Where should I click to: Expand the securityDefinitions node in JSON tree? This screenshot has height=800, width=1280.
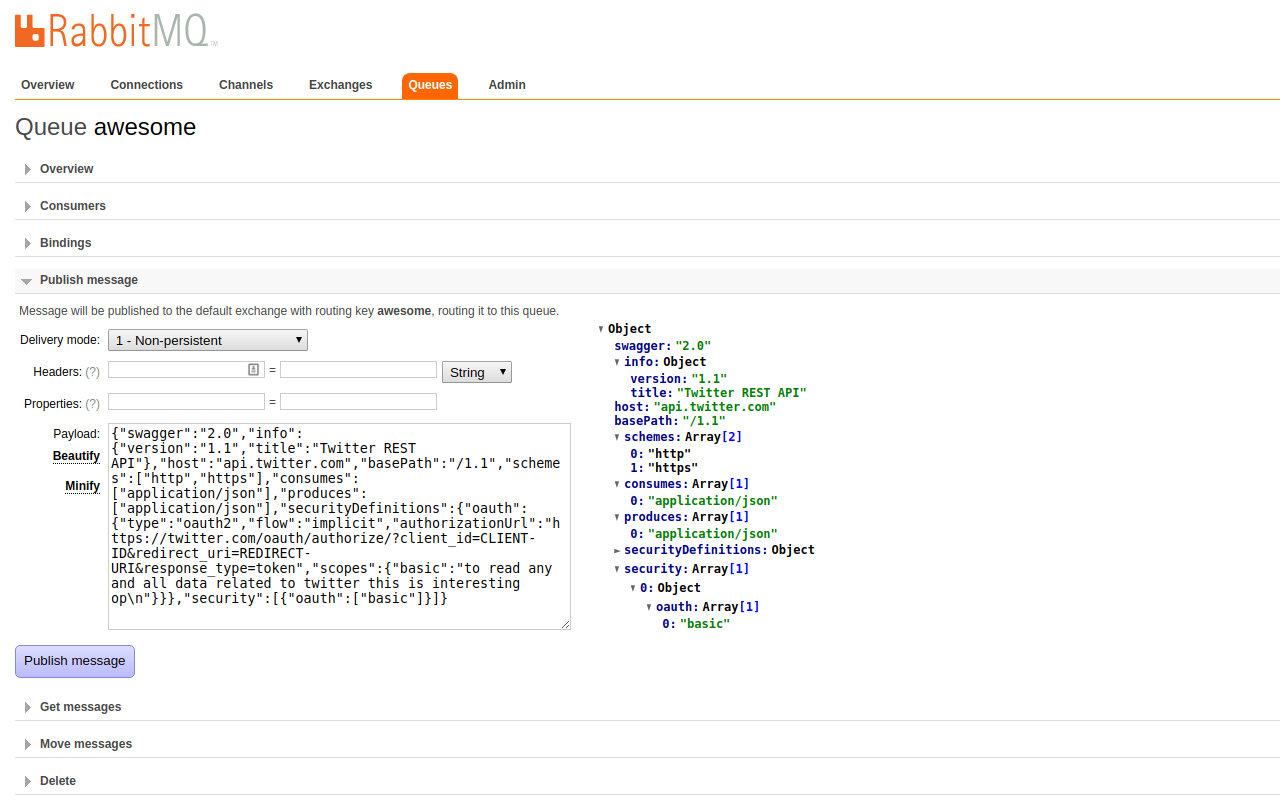tap(619, 550)
